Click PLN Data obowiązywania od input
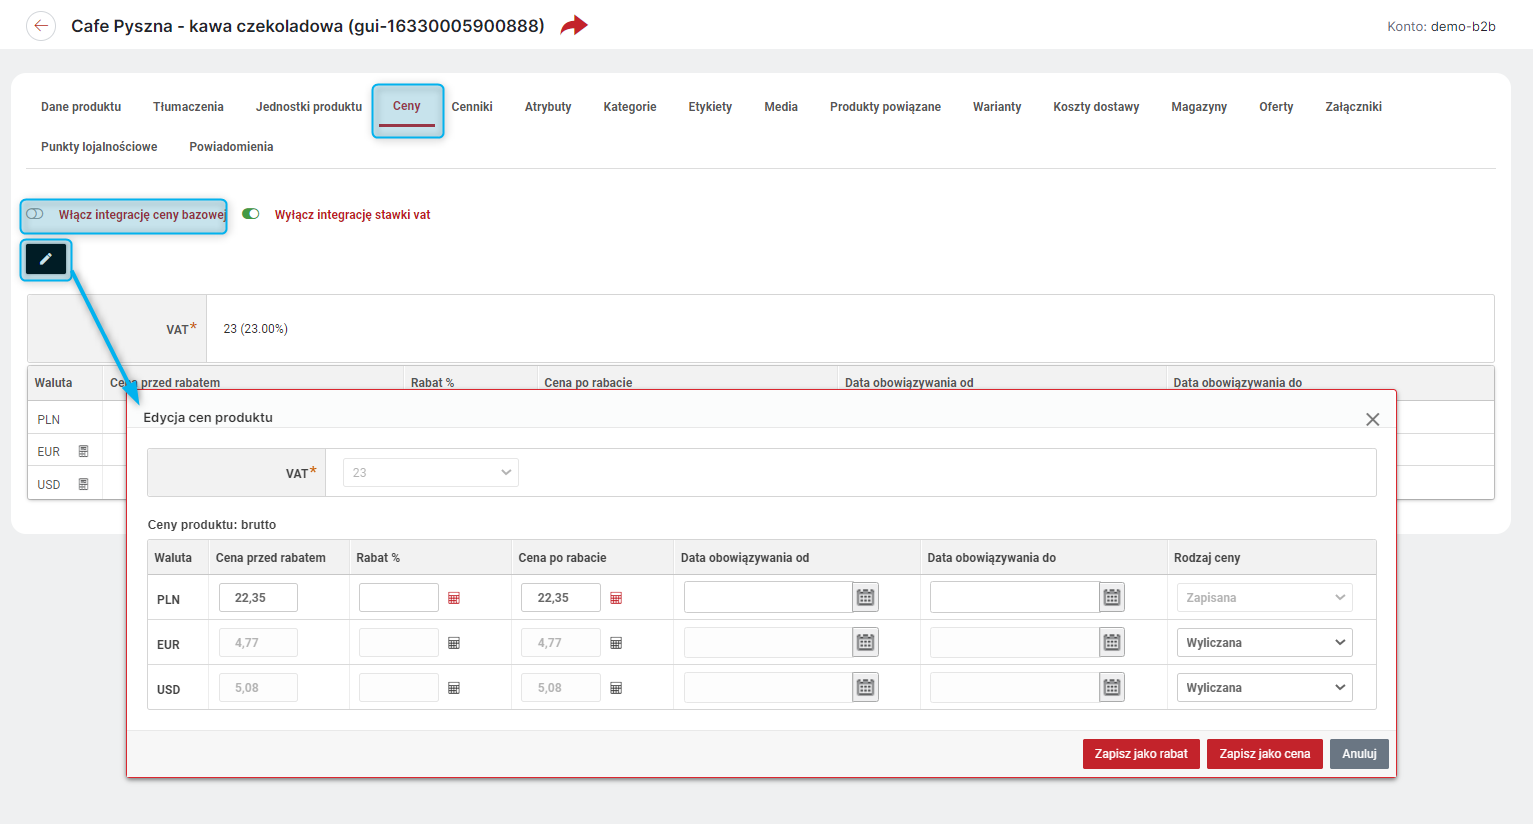Screen dimensions: 1533x824 [768, 597]
